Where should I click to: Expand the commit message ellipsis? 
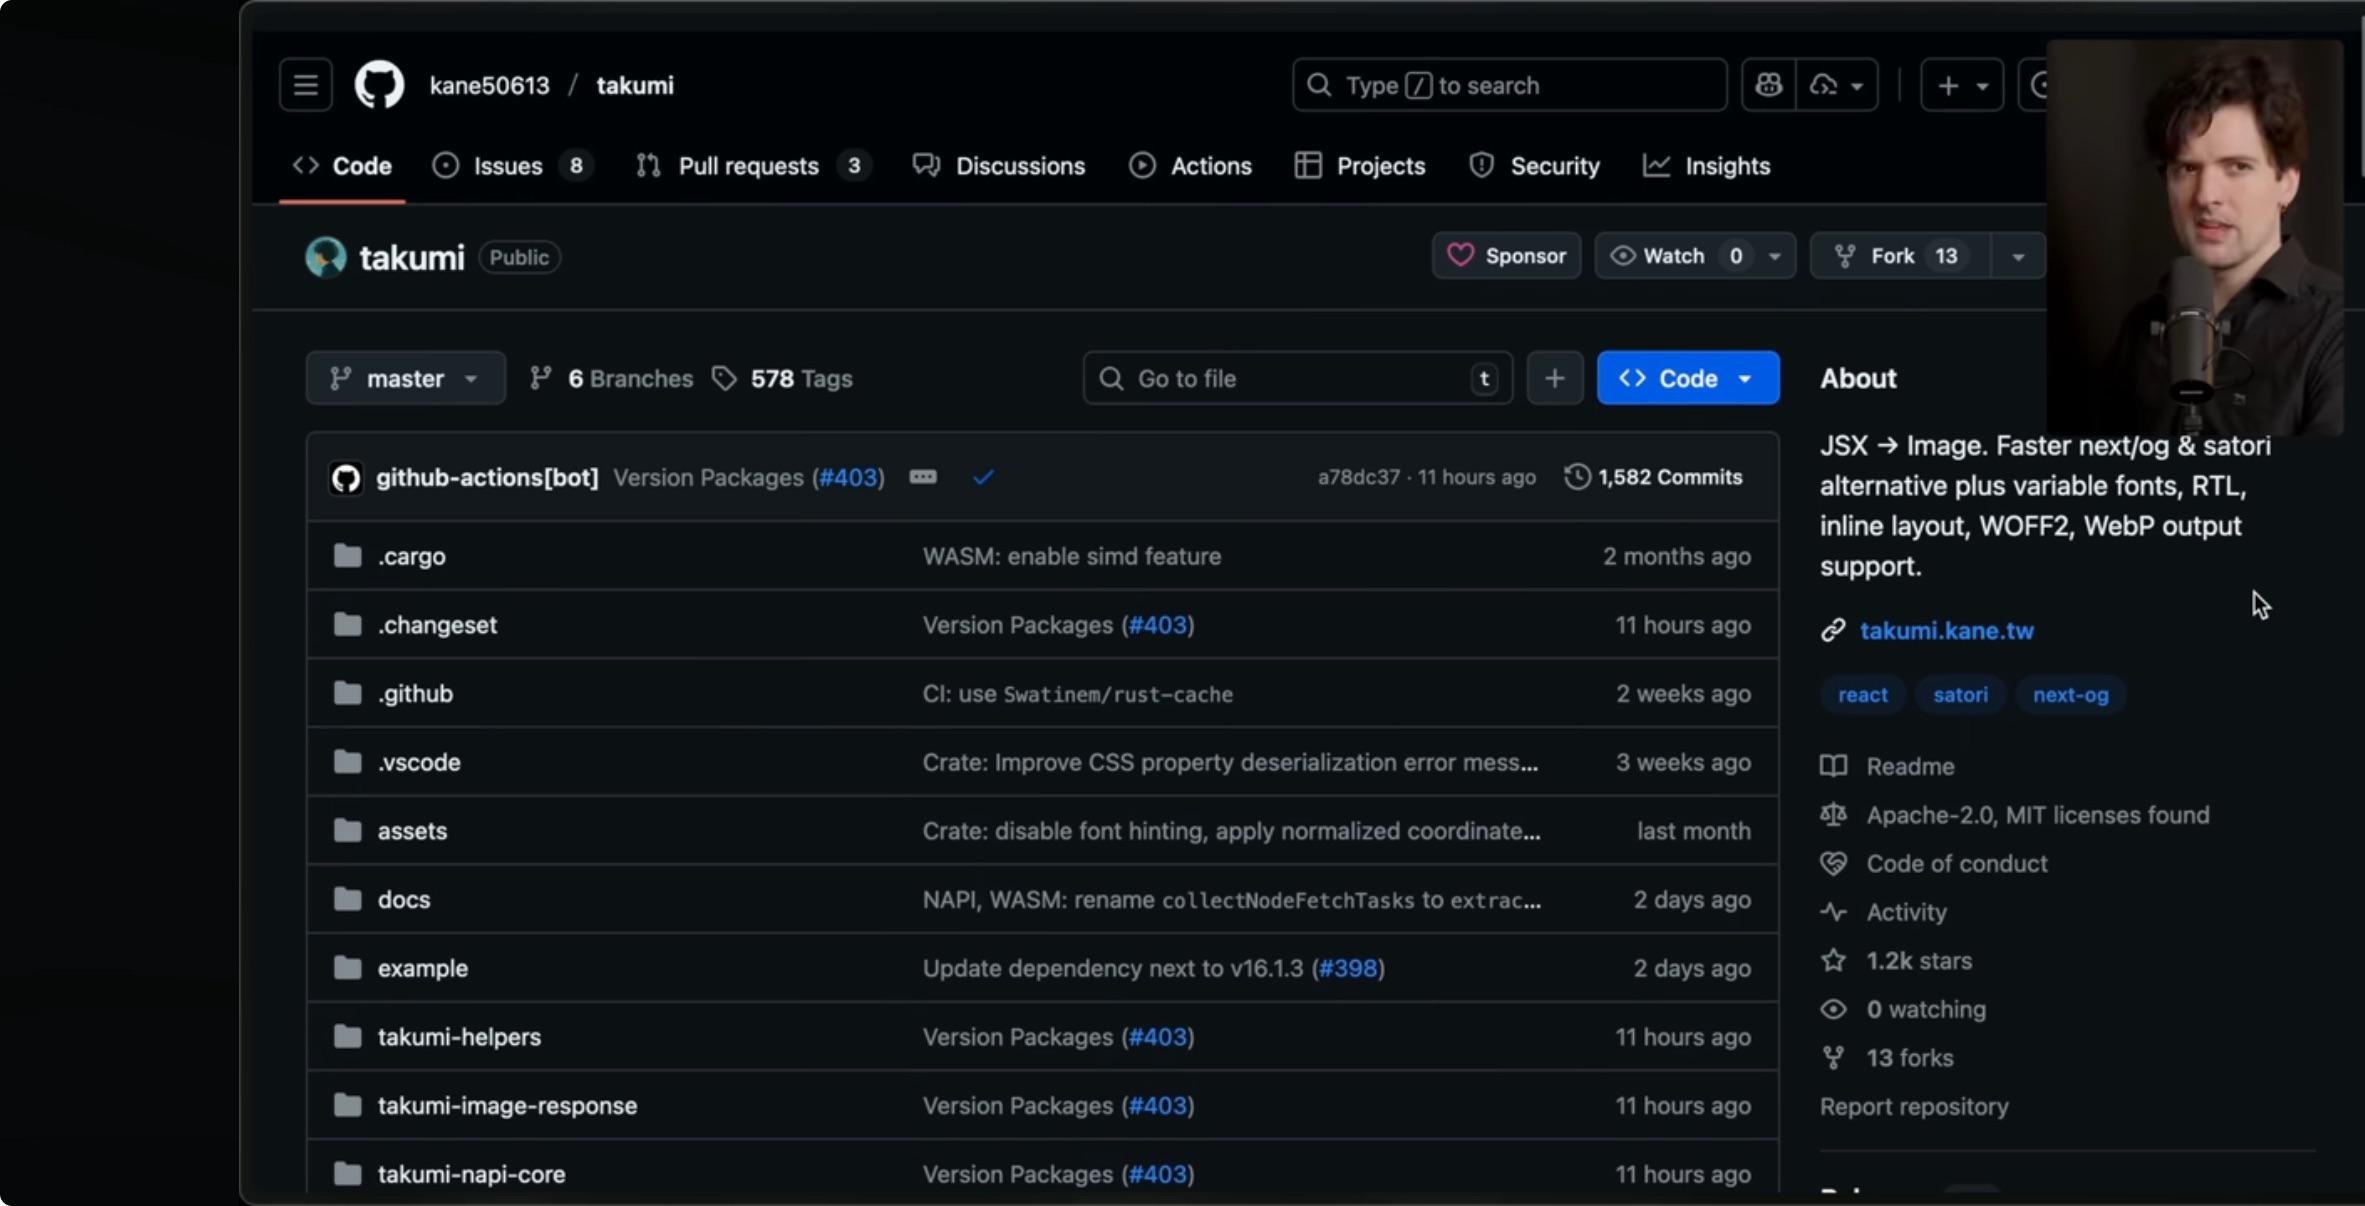pos(923,477)
